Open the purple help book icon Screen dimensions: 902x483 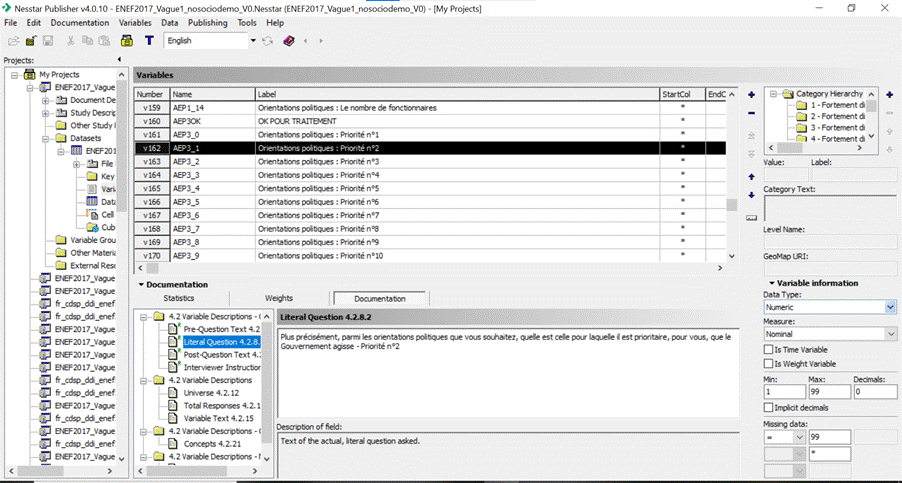pyautogui.click(x=289, y=41)
